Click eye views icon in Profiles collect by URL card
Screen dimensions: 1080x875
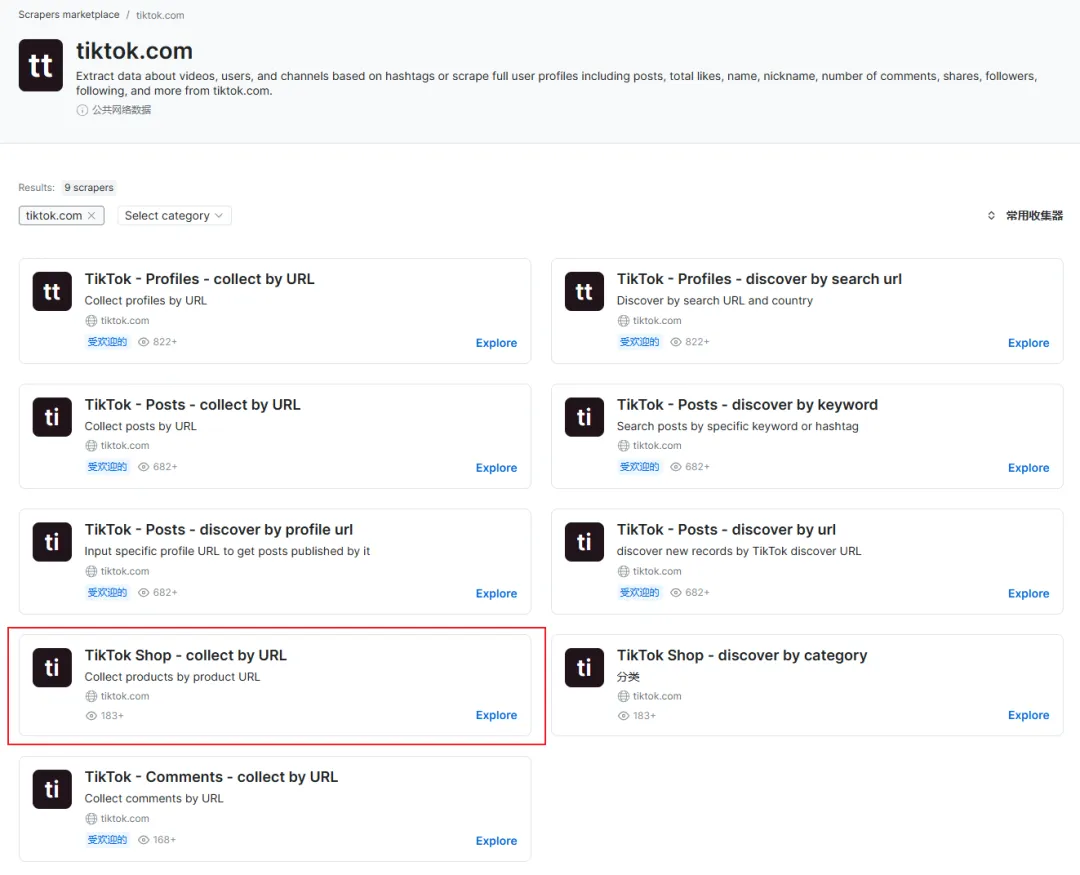[143, 342]
